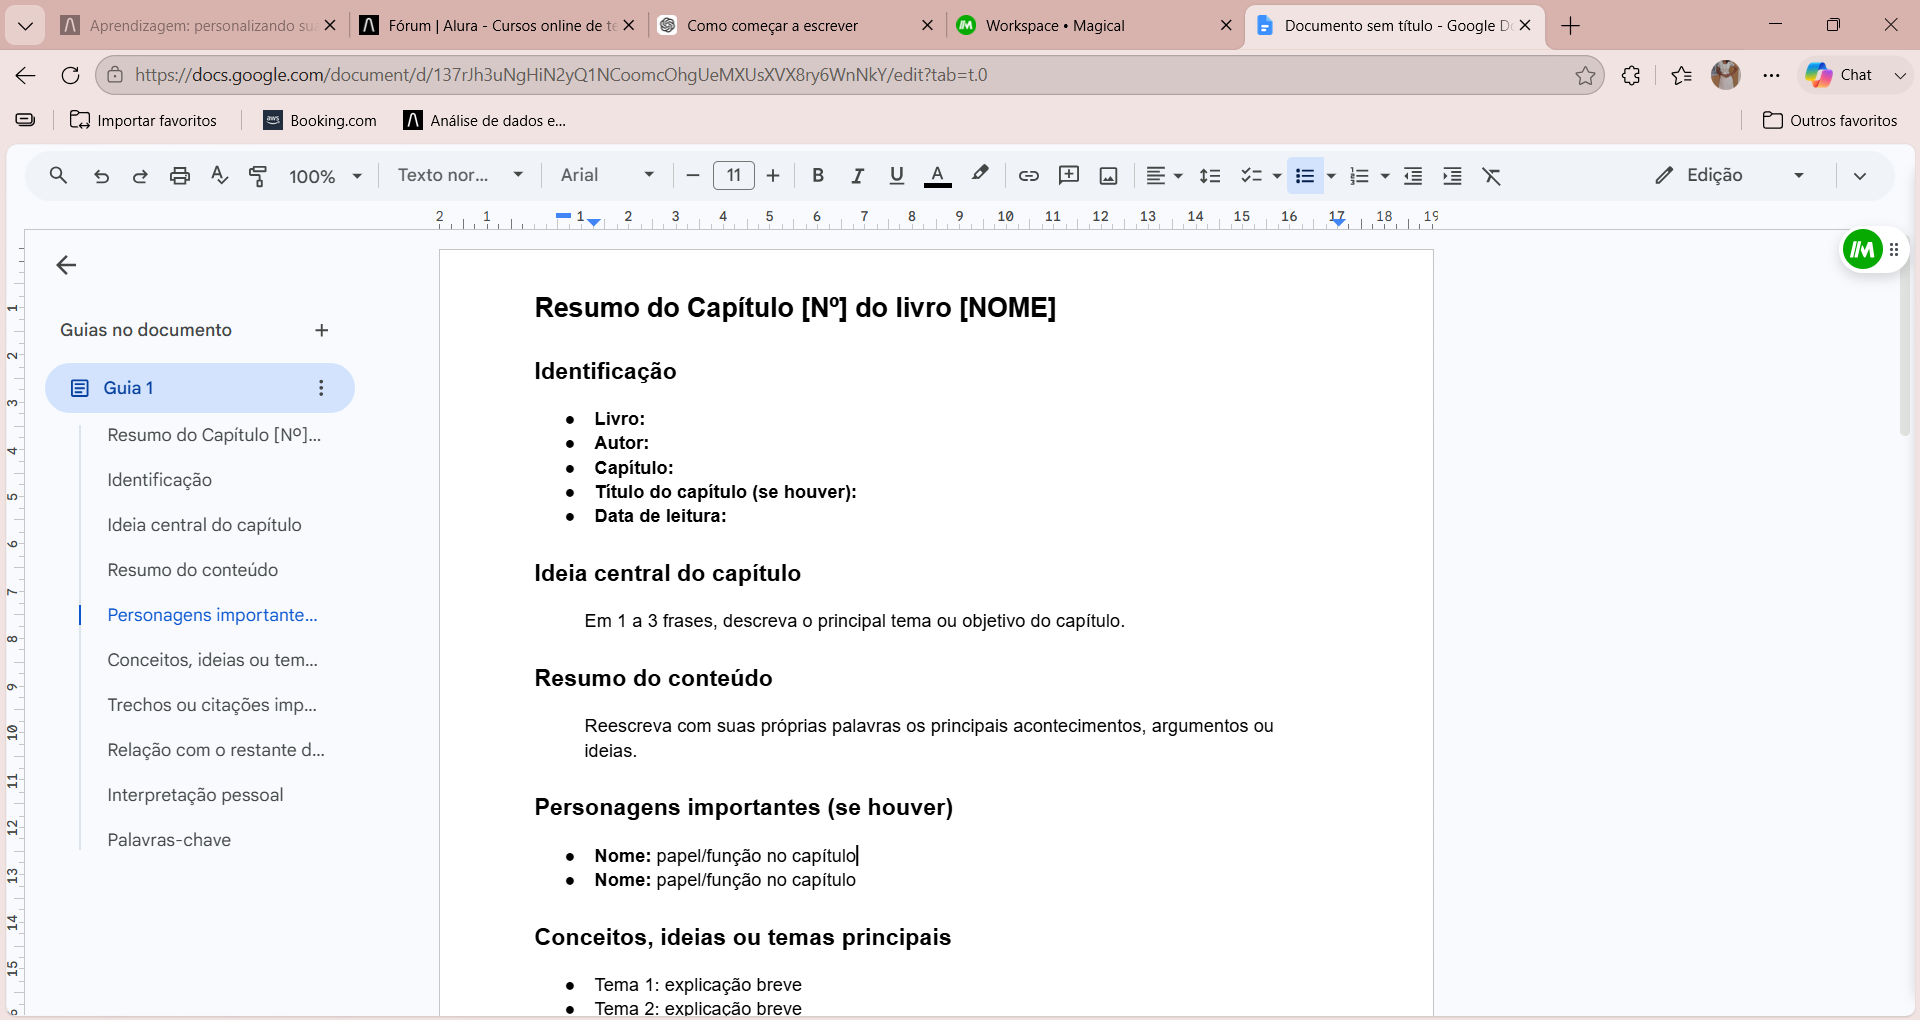Viewport: 1920px width, 1020px height.
Task: Open the browser tab search chevron
Action: coord(25,26)
